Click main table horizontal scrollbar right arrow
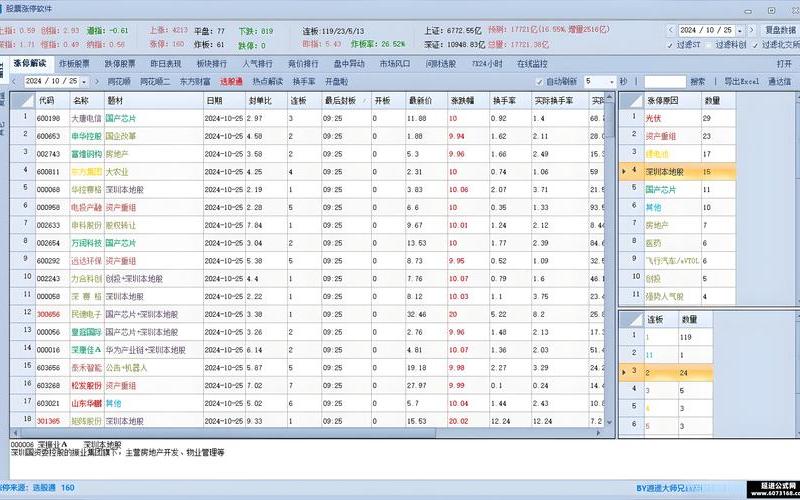 coord(599,433)
